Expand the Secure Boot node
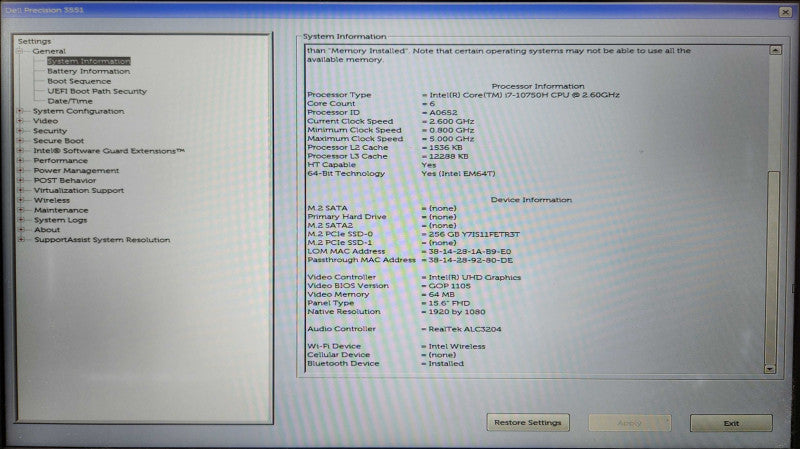Viewport: 800px width, 449px height. click(x=20, y=140)
